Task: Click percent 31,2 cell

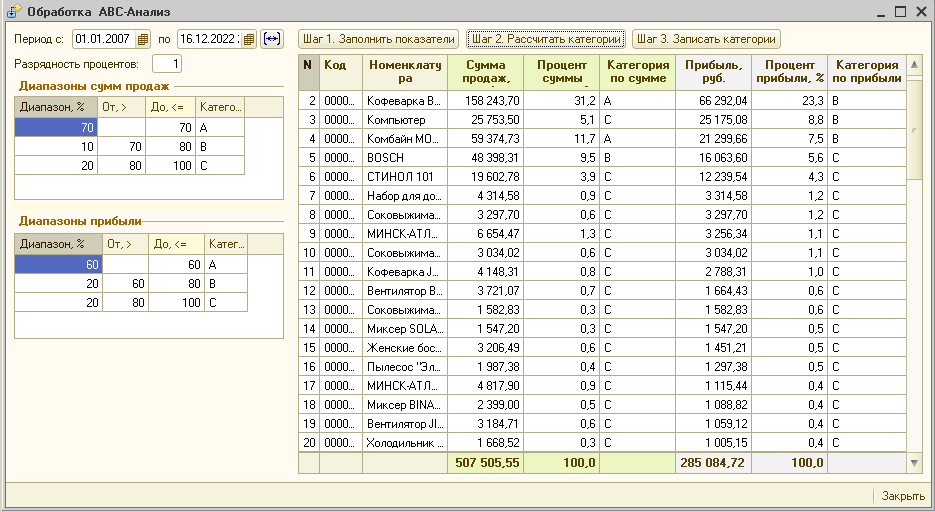Action: 561,101
